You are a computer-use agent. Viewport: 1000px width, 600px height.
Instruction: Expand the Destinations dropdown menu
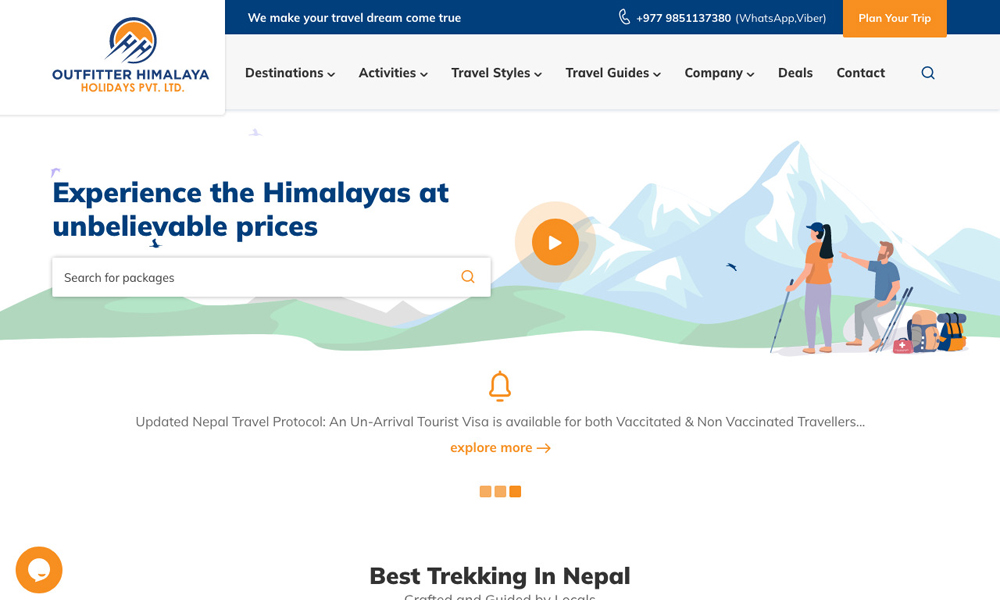[x=289, y=73]
